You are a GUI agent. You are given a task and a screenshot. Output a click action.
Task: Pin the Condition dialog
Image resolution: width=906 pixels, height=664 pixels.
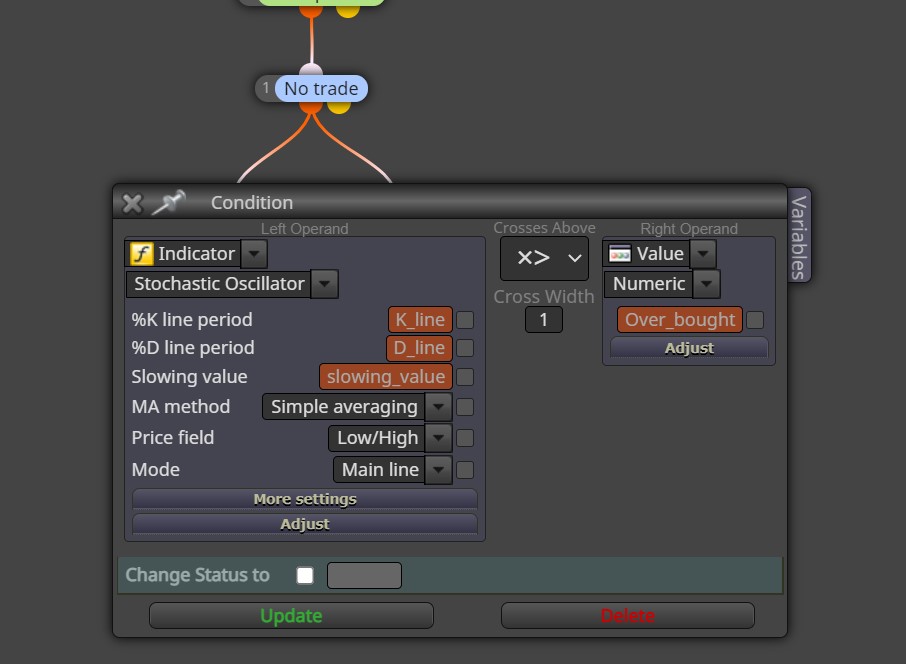click(168, 202)
